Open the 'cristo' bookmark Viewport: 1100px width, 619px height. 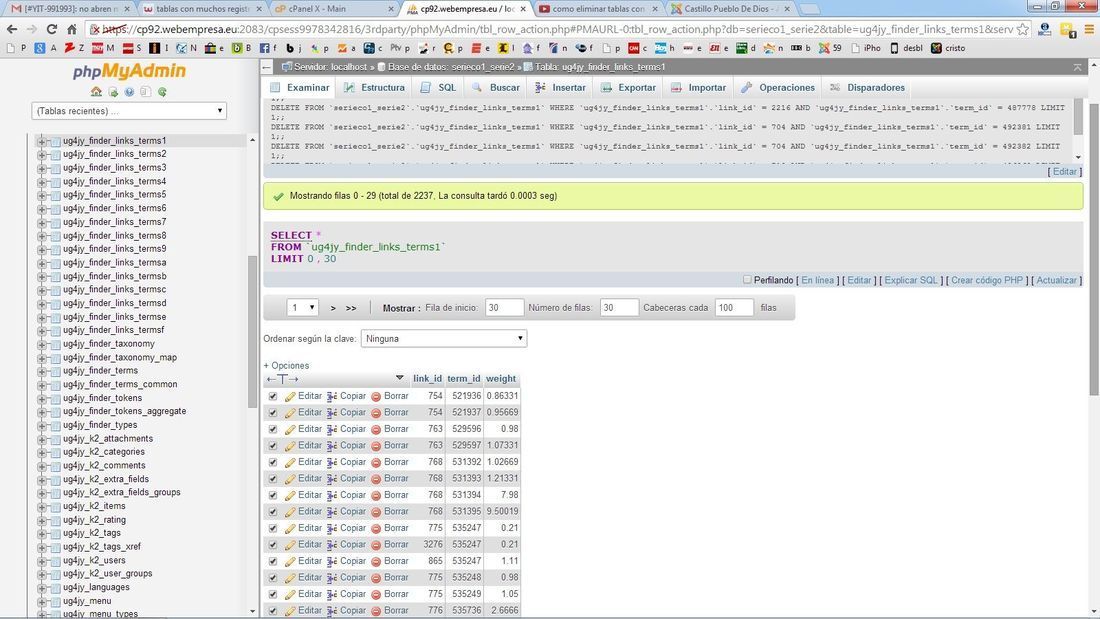tap(948, 48)
